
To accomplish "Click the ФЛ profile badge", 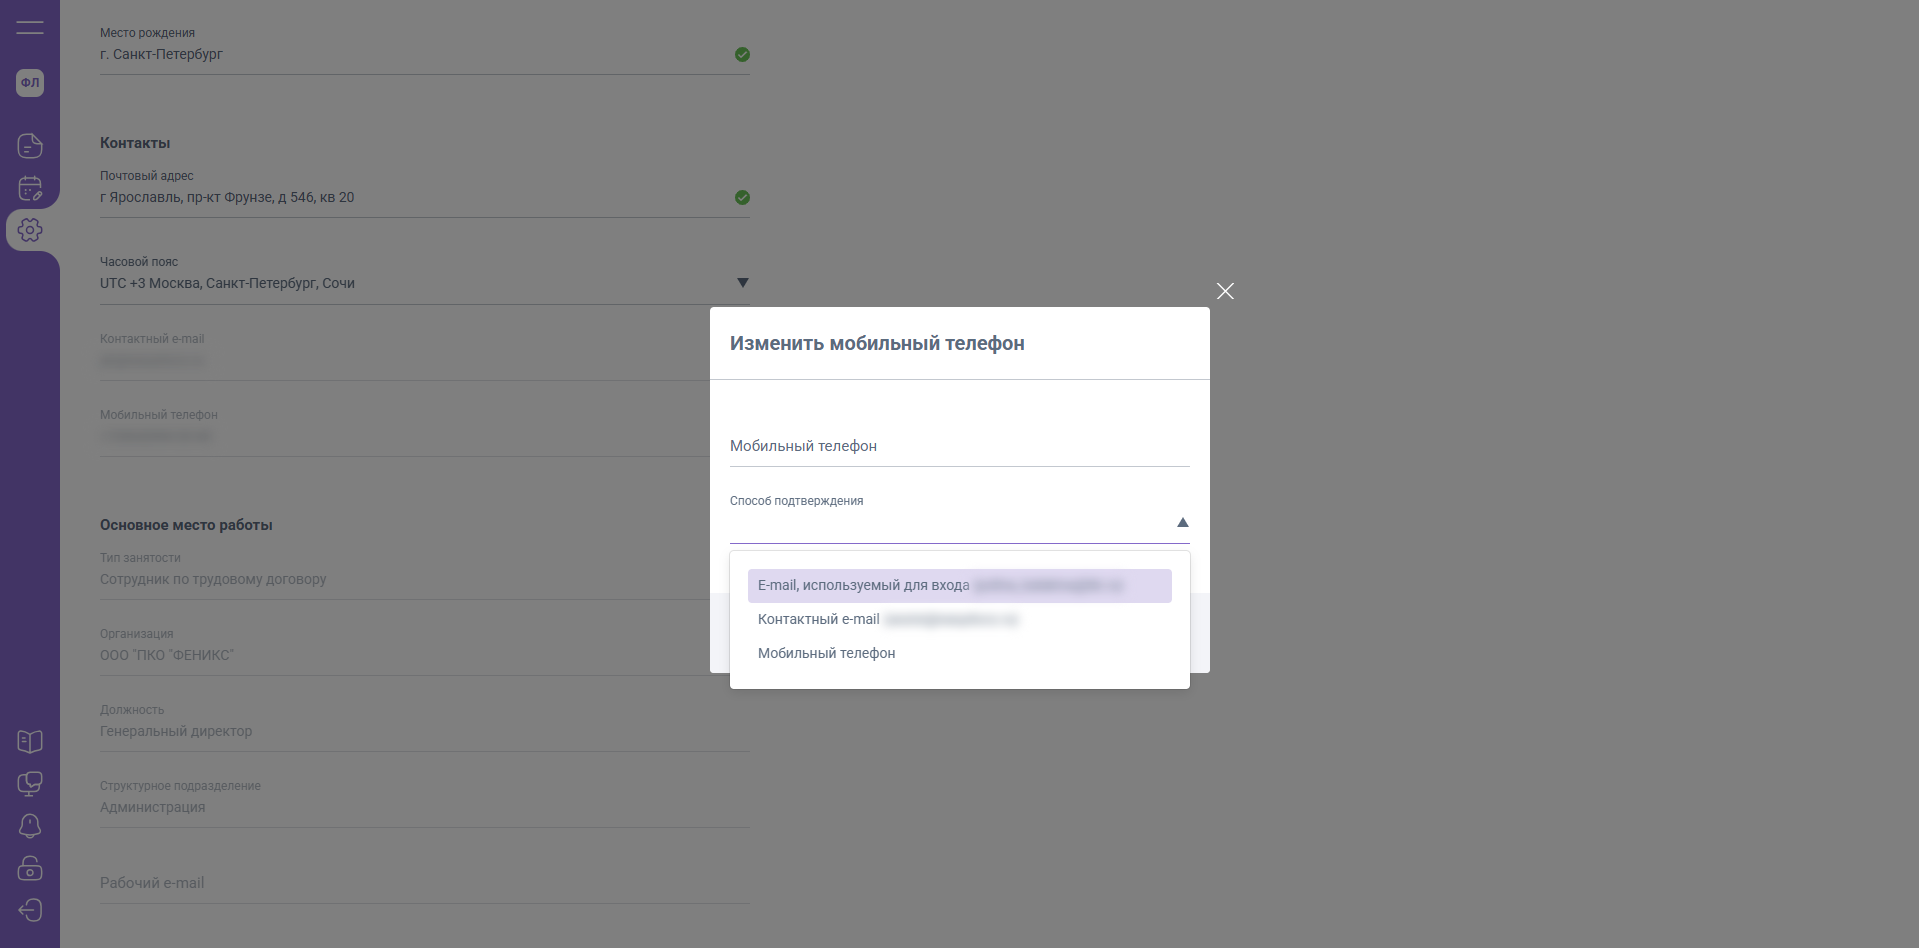I will pos(30,83).
